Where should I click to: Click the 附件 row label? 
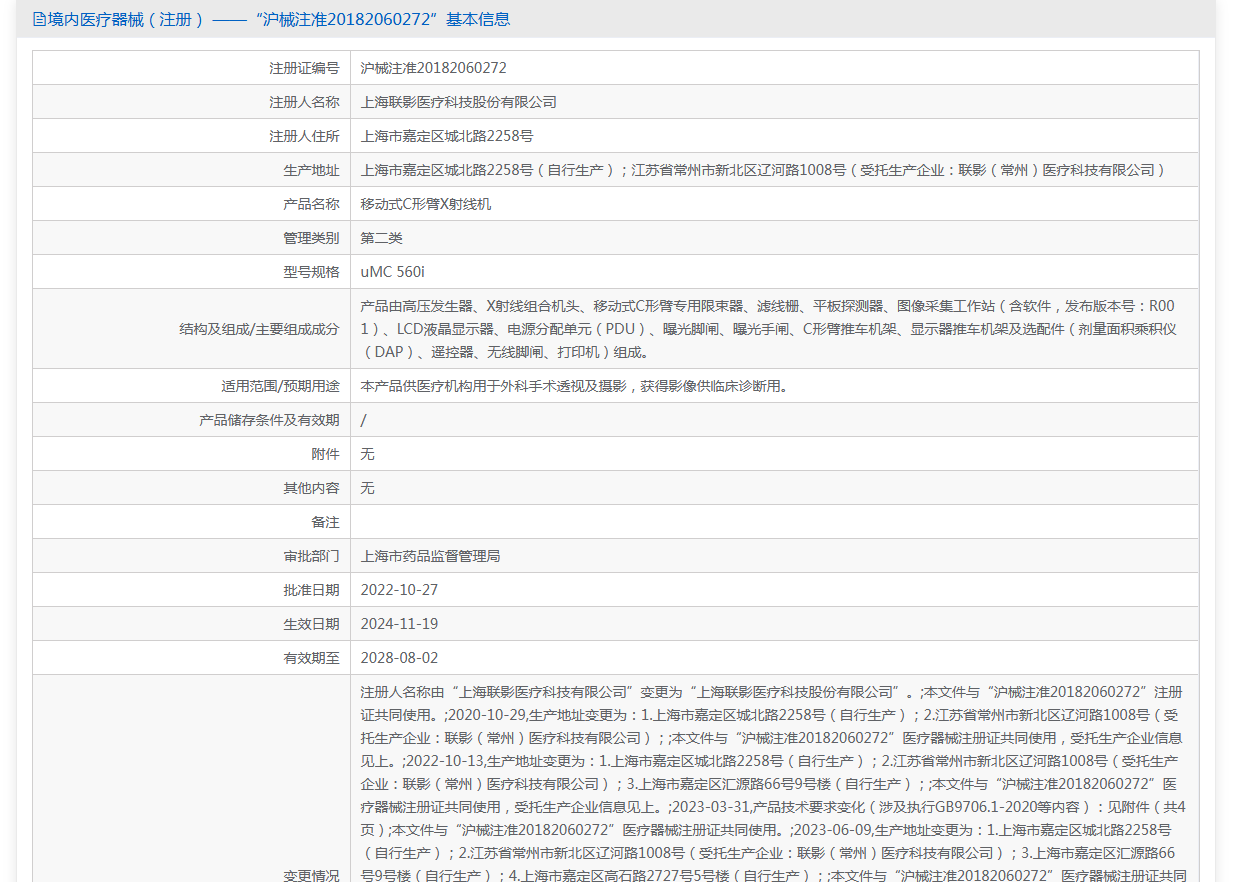click(325, 454)
